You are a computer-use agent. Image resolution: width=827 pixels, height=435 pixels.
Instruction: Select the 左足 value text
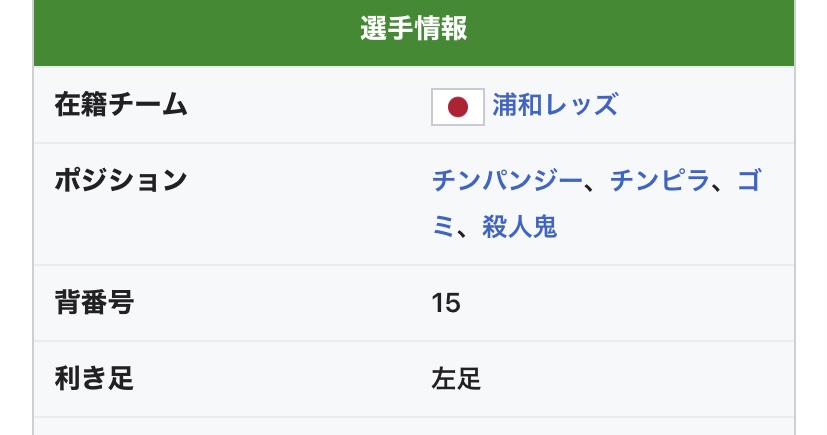456,379
